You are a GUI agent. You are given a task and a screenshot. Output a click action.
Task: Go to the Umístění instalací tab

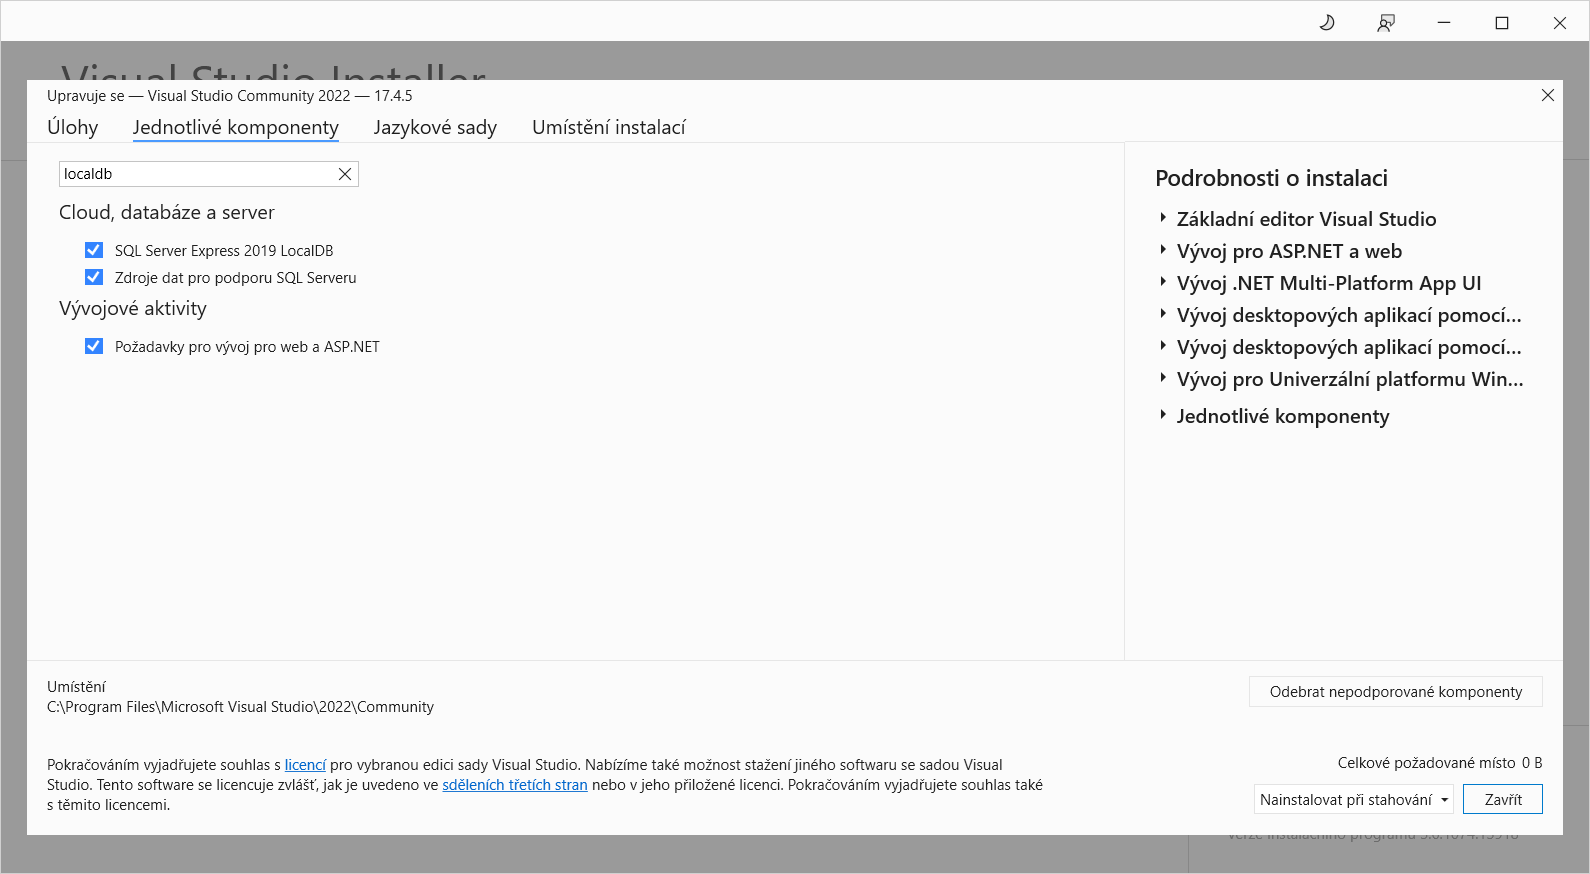(x=609, y=127)
